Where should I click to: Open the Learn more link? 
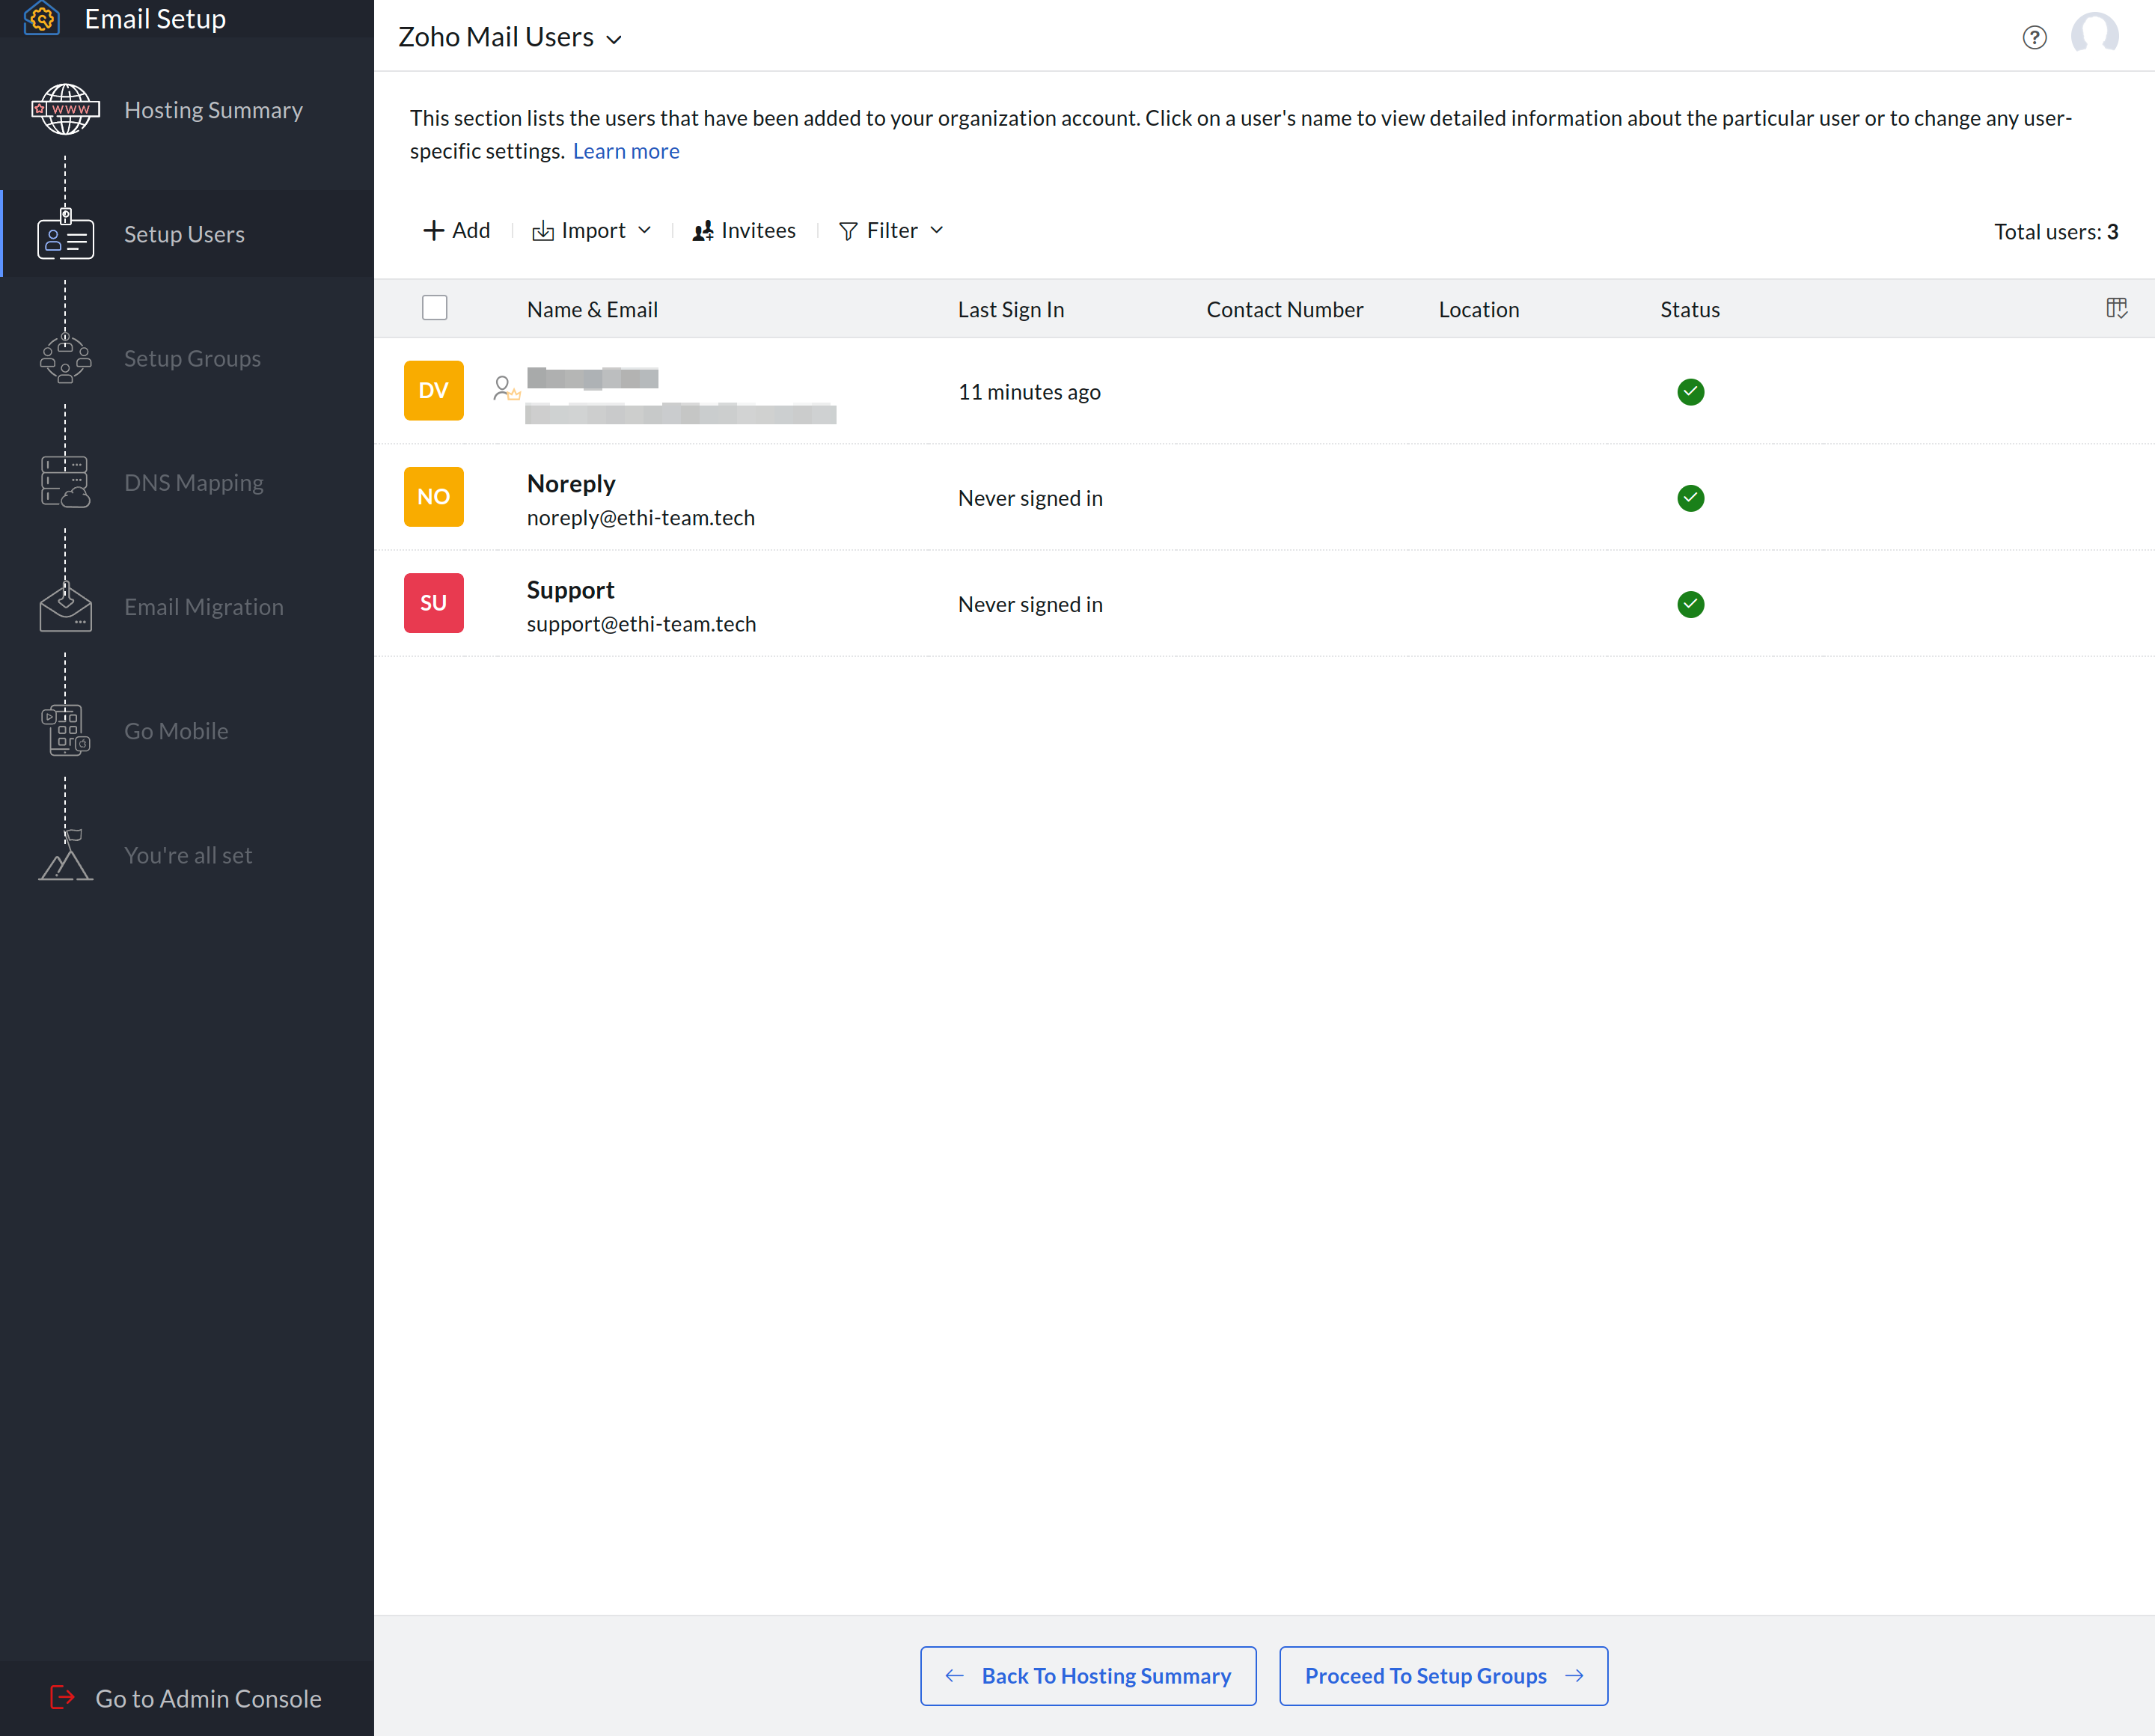[626, 151]
